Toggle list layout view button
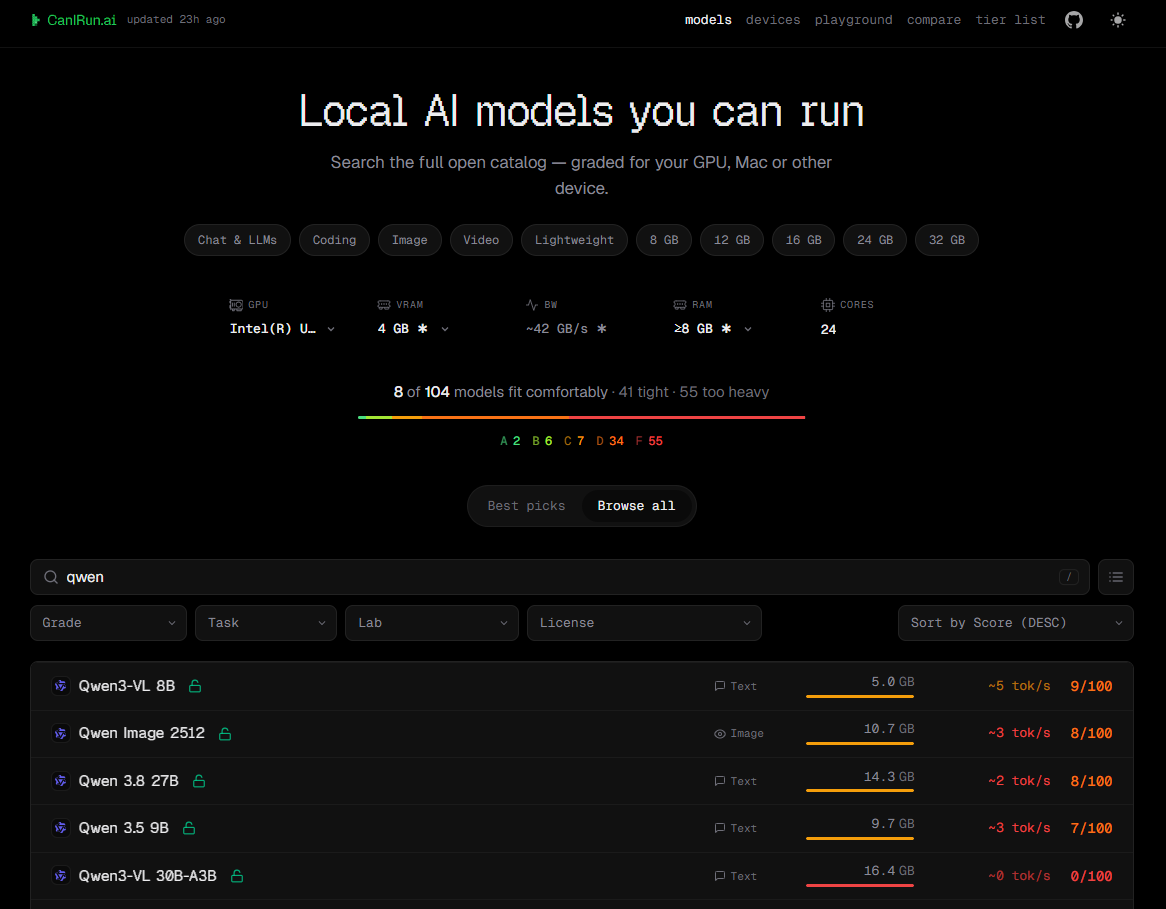 click(x=1115, y=577)
